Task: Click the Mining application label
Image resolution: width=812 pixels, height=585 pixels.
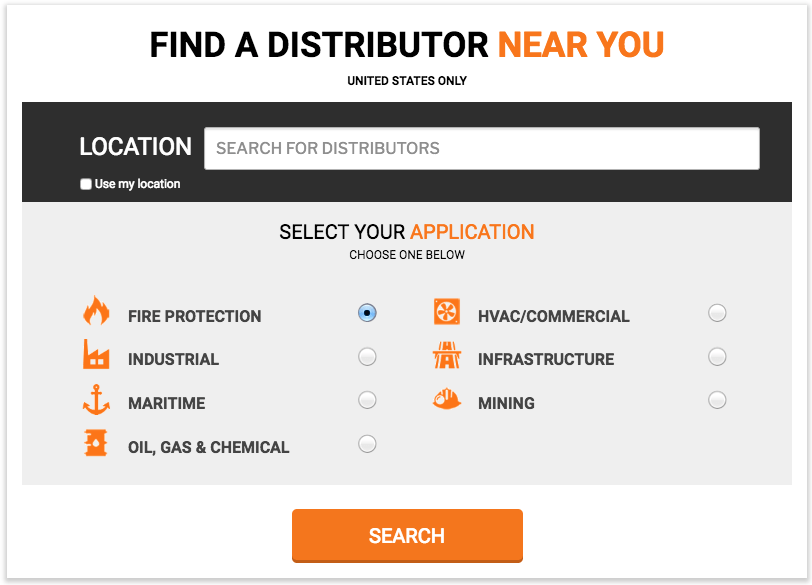Action: (x=506, y=404)
